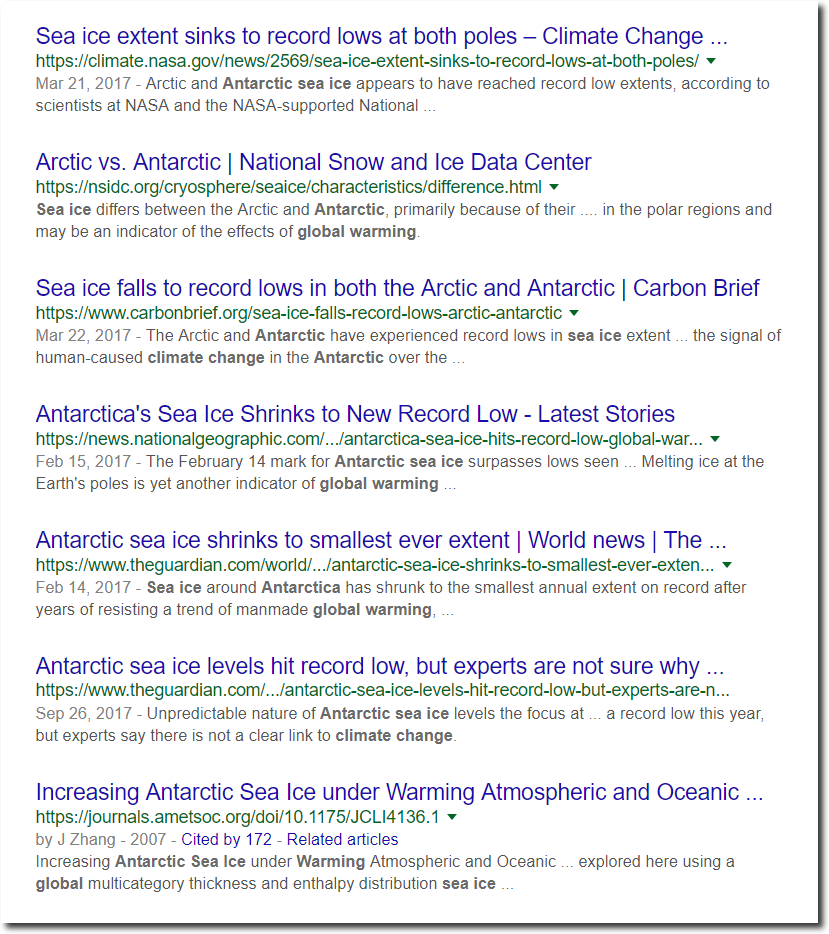Select the climate.nasa.gov green URL text
829x934 pixels.
[x=367, y=61]
